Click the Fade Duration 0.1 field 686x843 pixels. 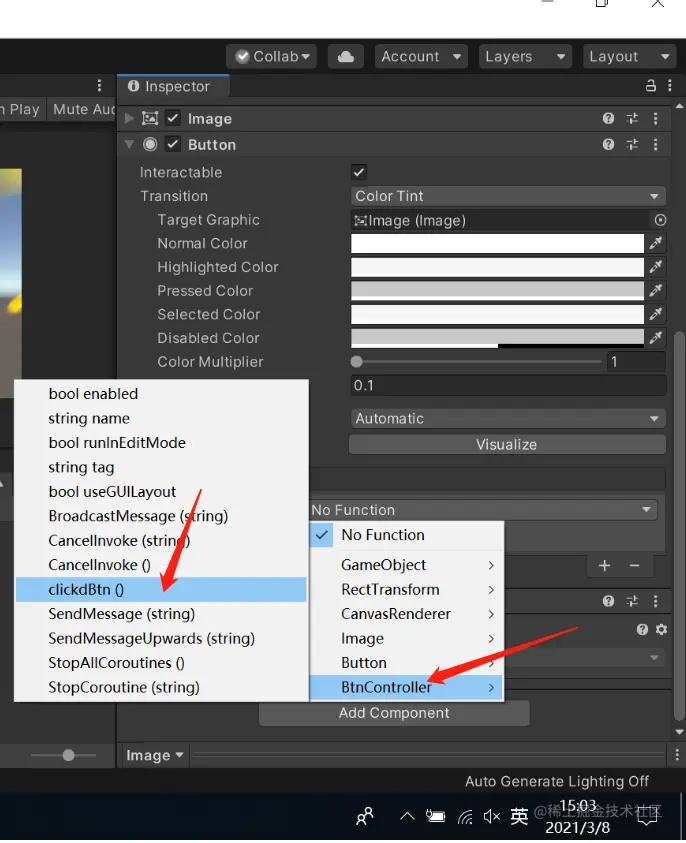click(x=508, y=385)
